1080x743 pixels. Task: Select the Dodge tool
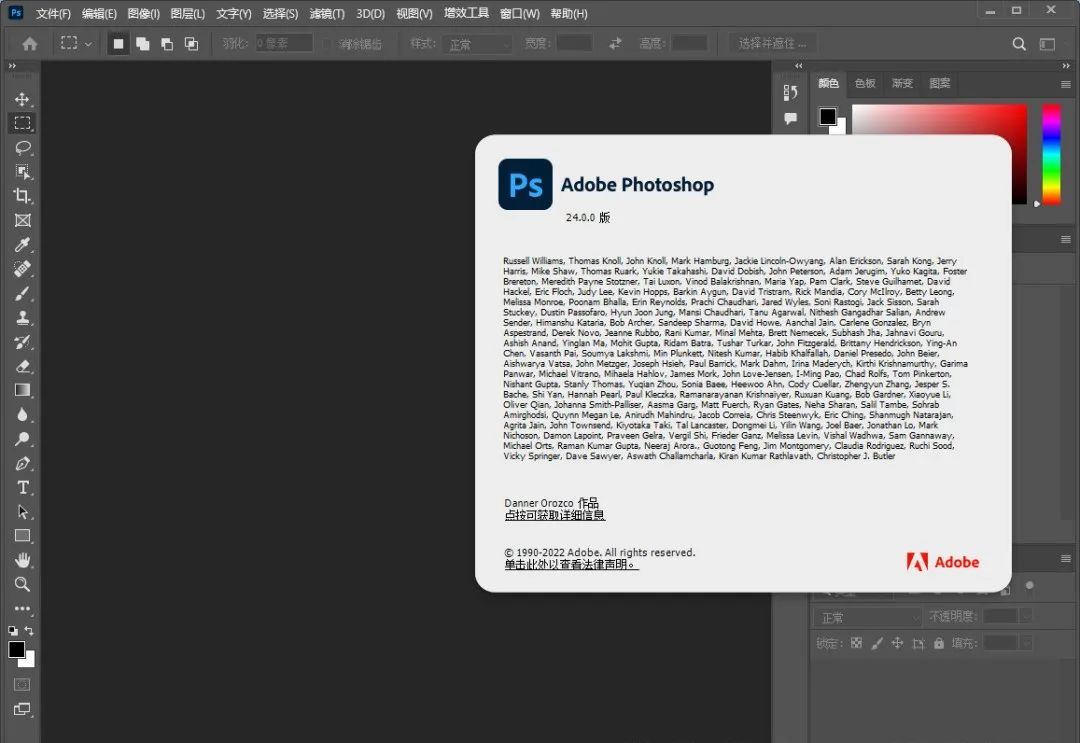click(x=22, y=439)
